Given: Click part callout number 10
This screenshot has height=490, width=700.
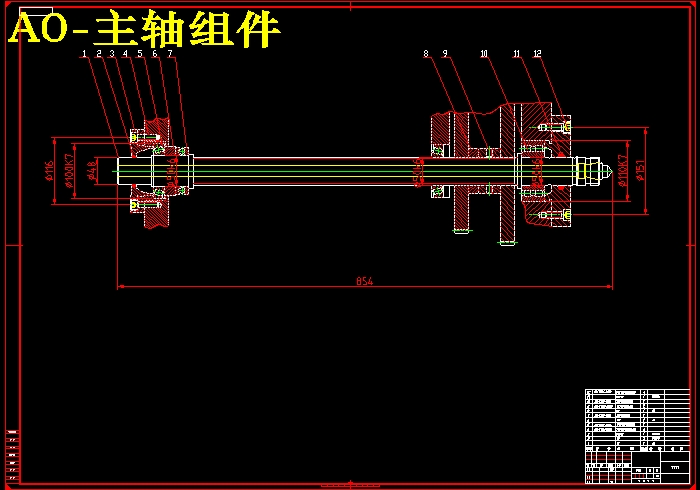Looking at the screenshot, I should (x=484, y=54).
